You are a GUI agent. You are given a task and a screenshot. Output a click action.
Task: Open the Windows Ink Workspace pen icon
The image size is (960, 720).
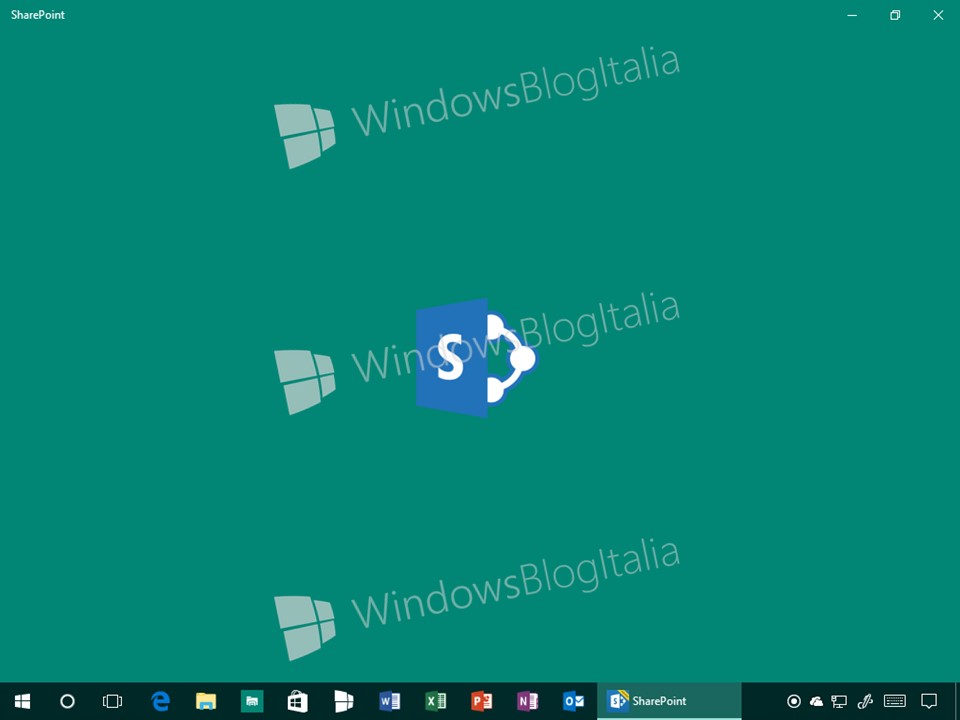864,701
